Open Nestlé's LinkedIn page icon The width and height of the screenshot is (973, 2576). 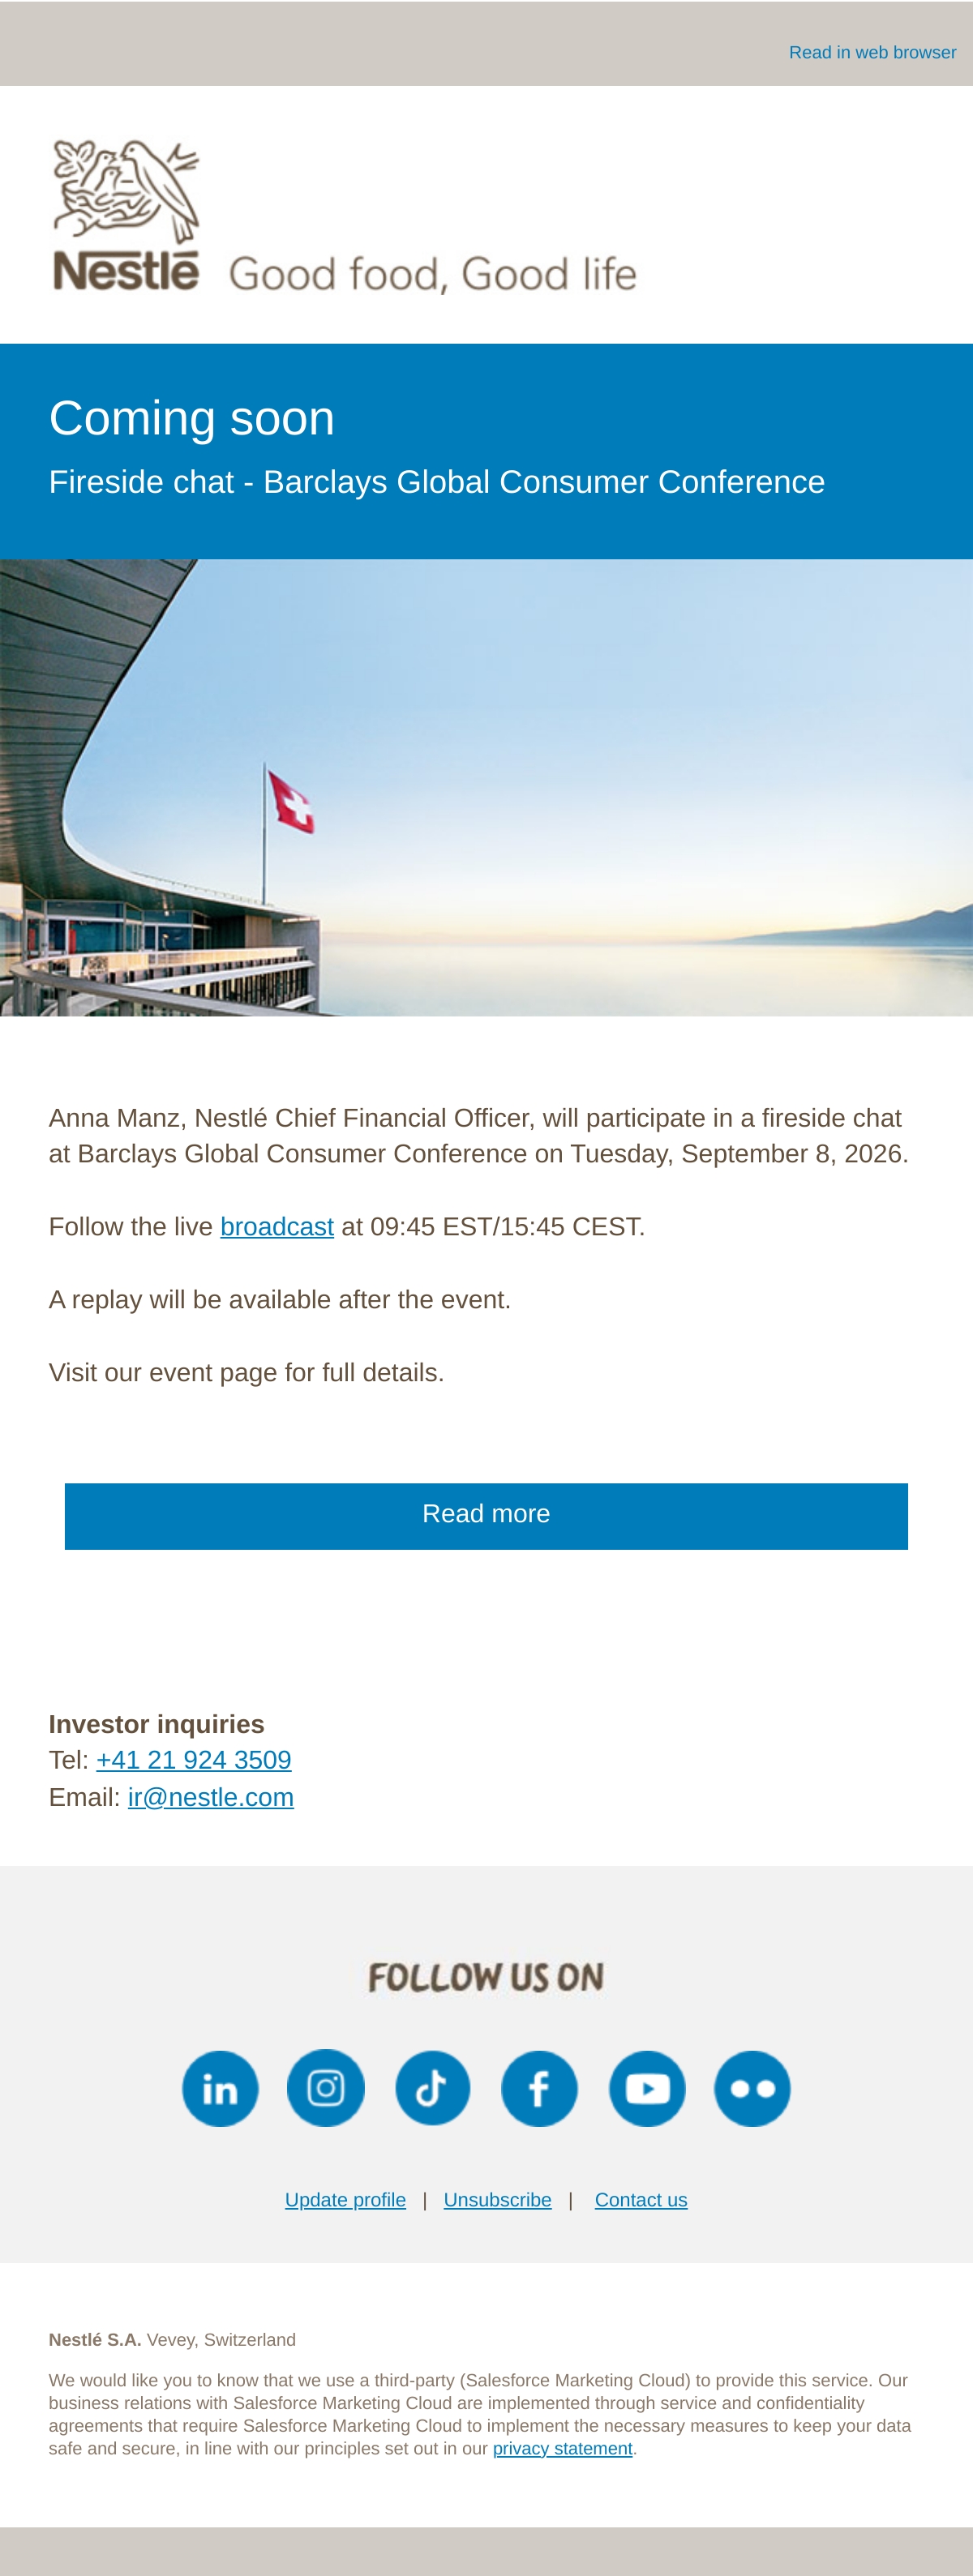[x=220, y=2088]
